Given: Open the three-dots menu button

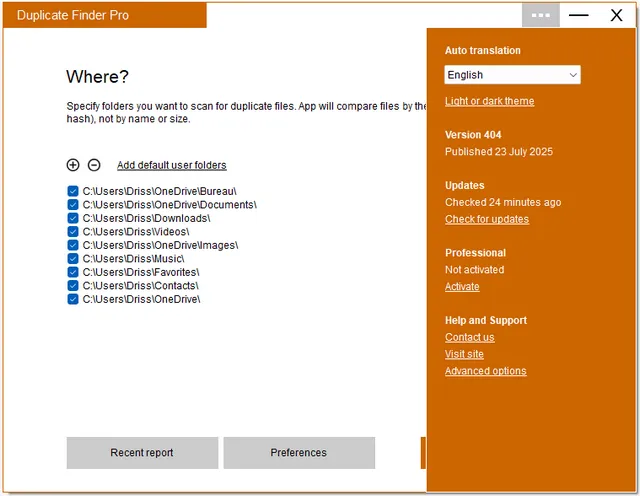Looking at the screenshot, I should [541, 16].
